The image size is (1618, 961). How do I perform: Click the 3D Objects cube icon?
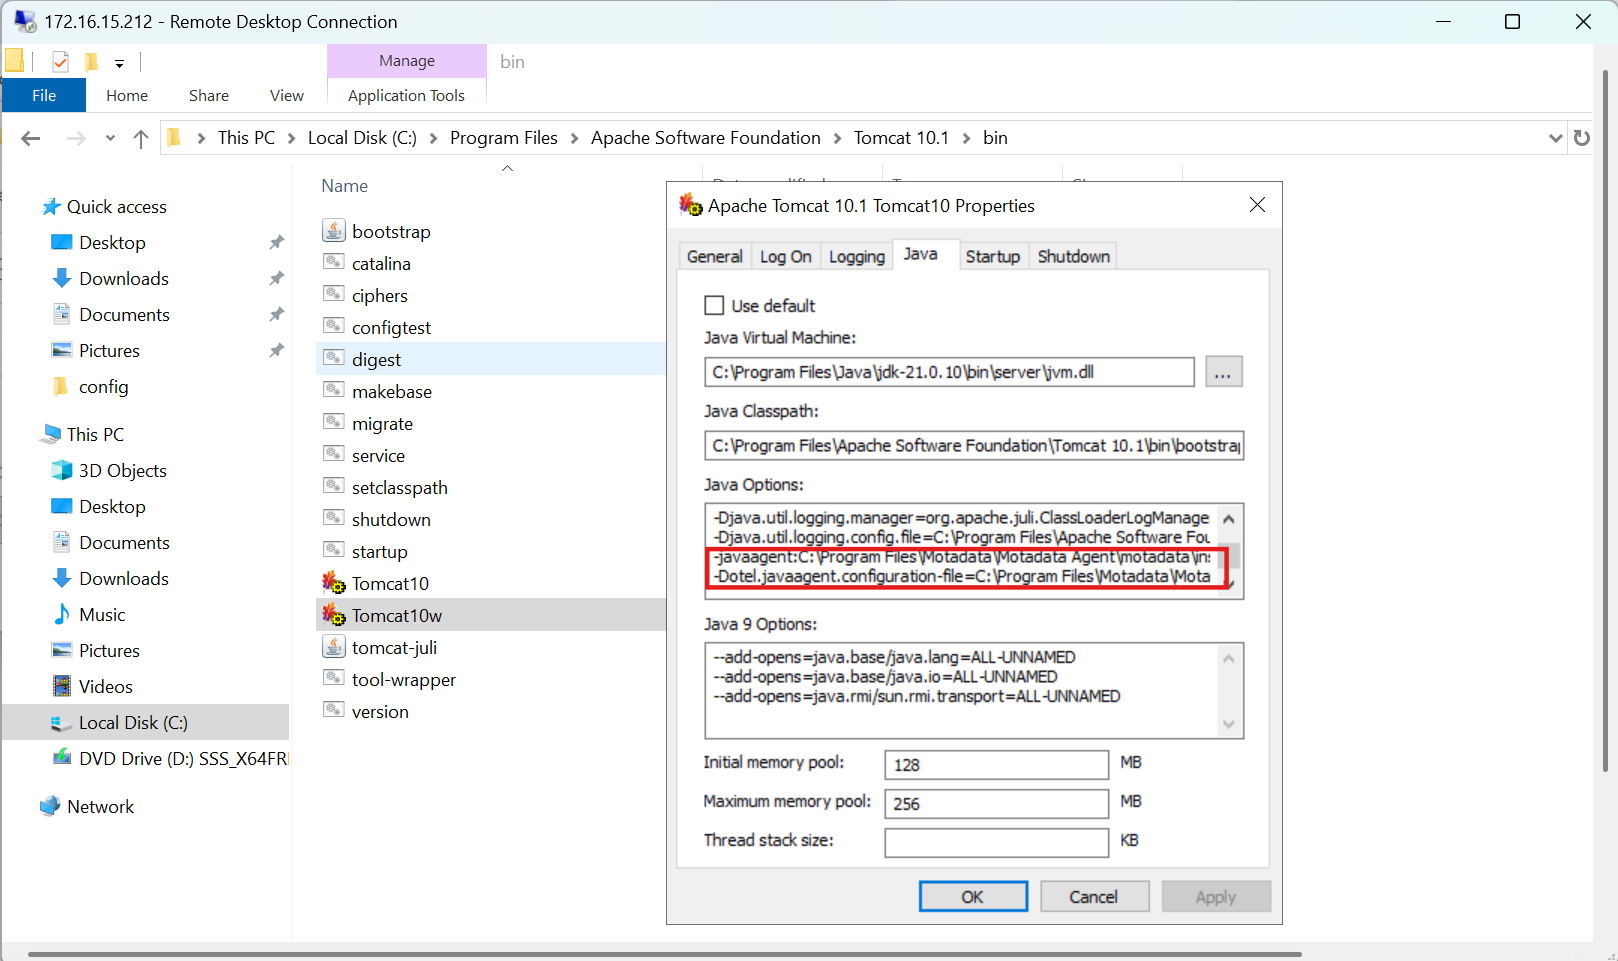[x=62, y=470]
